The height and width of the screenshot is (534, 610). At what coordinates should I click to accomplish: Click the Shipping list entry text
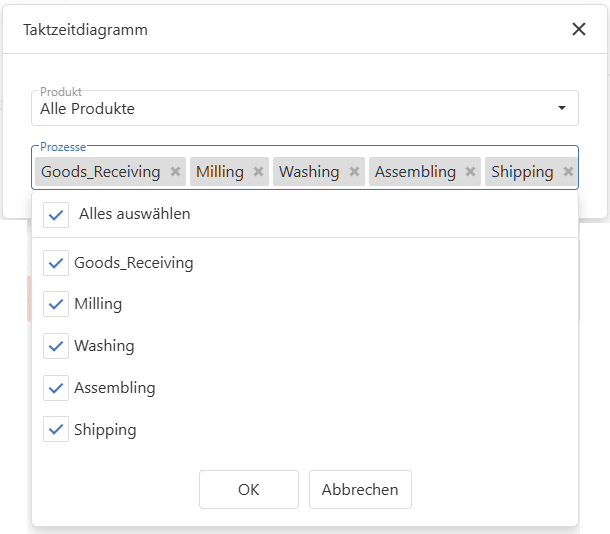105,430
